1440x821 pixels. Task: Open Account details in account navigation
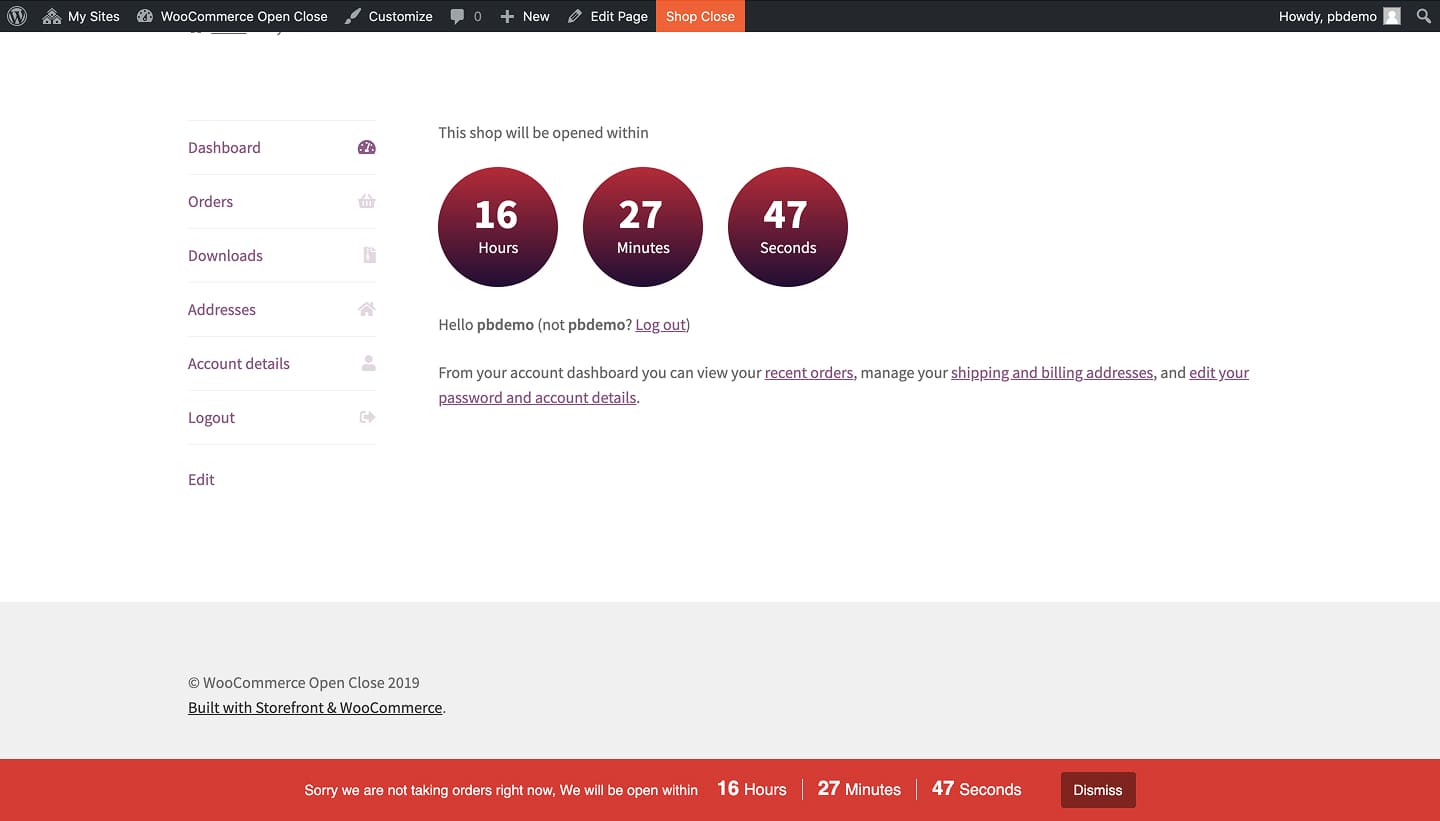(x=239, y=363)
